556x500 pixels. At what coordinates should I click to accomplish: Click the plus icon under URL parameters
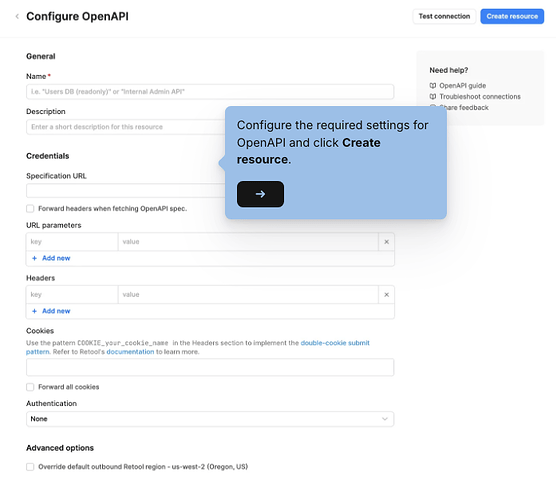(x=34, y=258)
